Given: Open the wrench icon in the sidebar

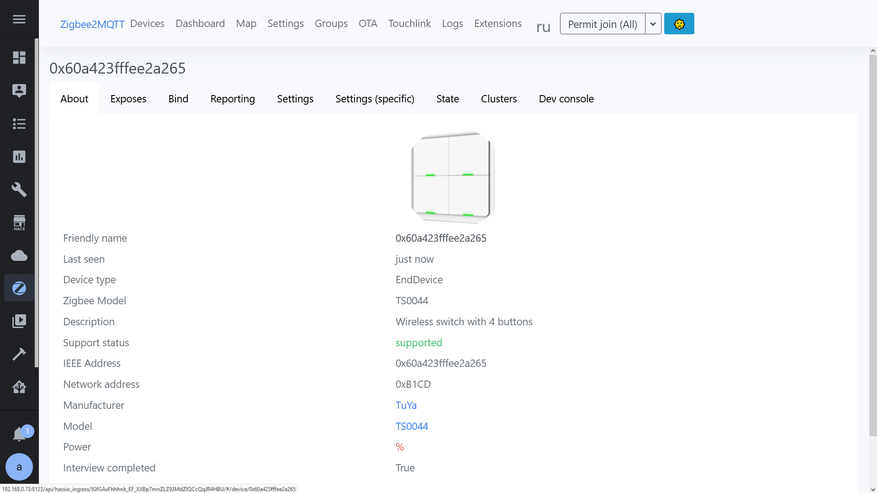Looking at the screenshot, I should 19,189.
